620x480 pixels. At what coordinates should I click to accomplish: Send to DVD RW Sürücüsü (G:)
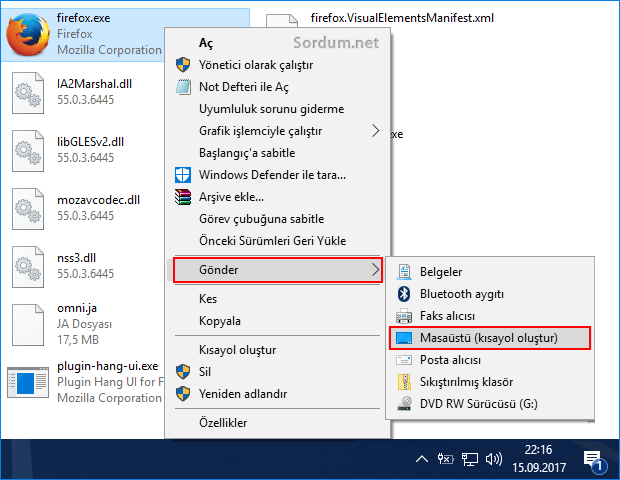(490, 404)
